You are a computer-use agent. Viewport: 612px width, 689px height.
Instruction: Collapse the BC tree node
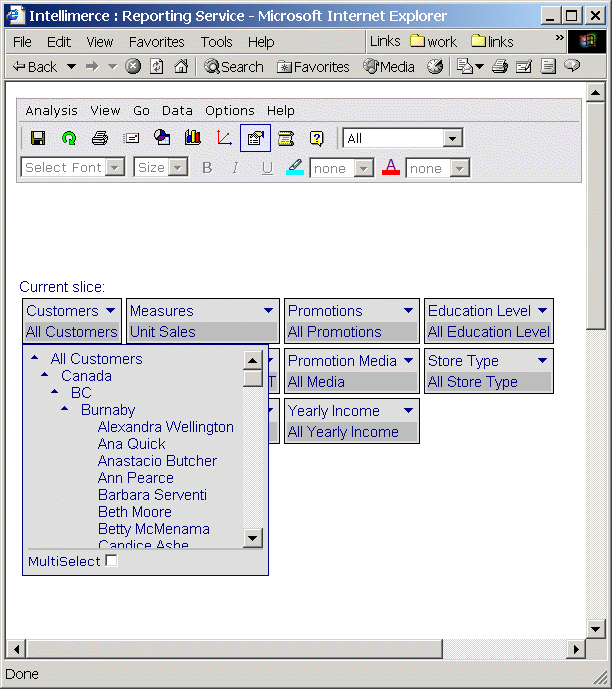[54, 391]
